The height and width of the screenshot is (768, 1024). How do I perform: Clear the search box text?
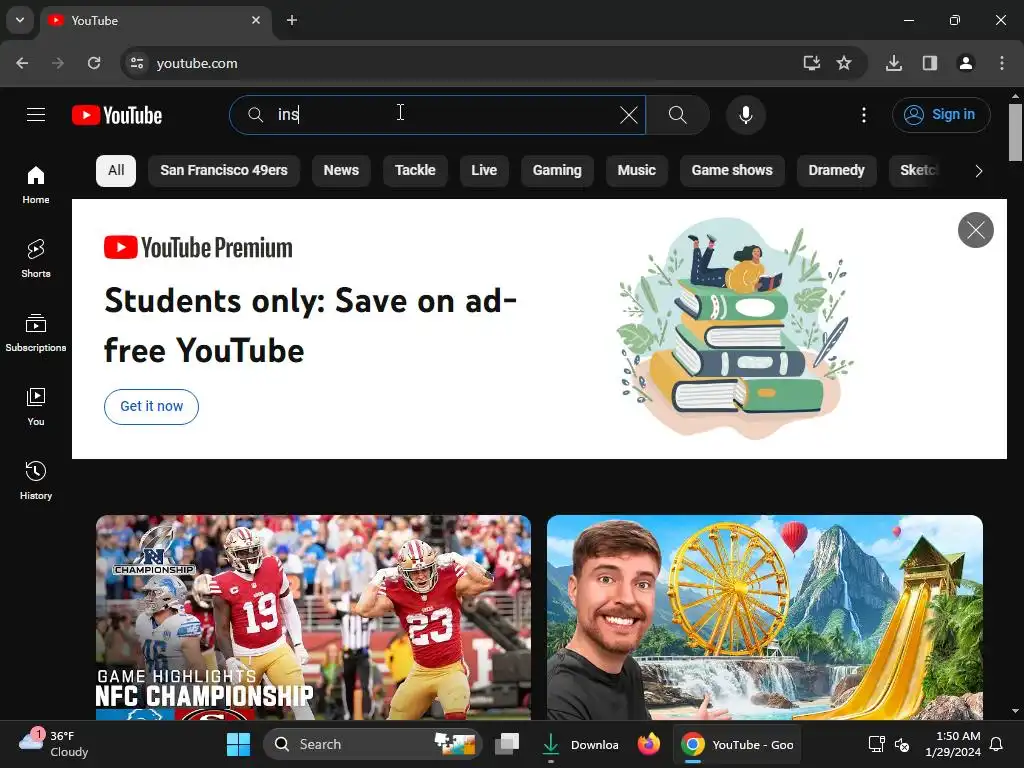pyautogui.click(x=629, y=115)
